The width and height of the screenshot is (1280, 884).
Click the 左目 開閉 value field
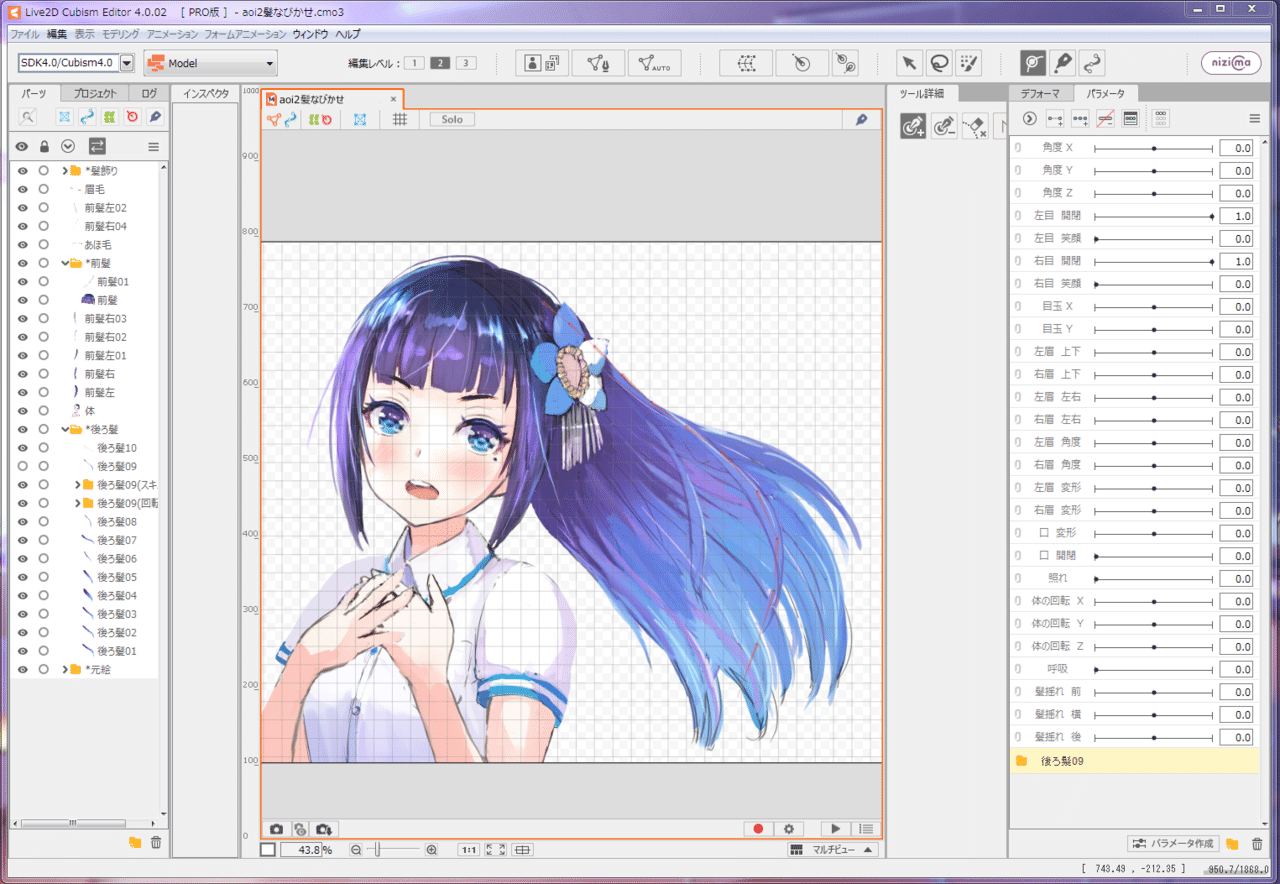click(1236, 216)
